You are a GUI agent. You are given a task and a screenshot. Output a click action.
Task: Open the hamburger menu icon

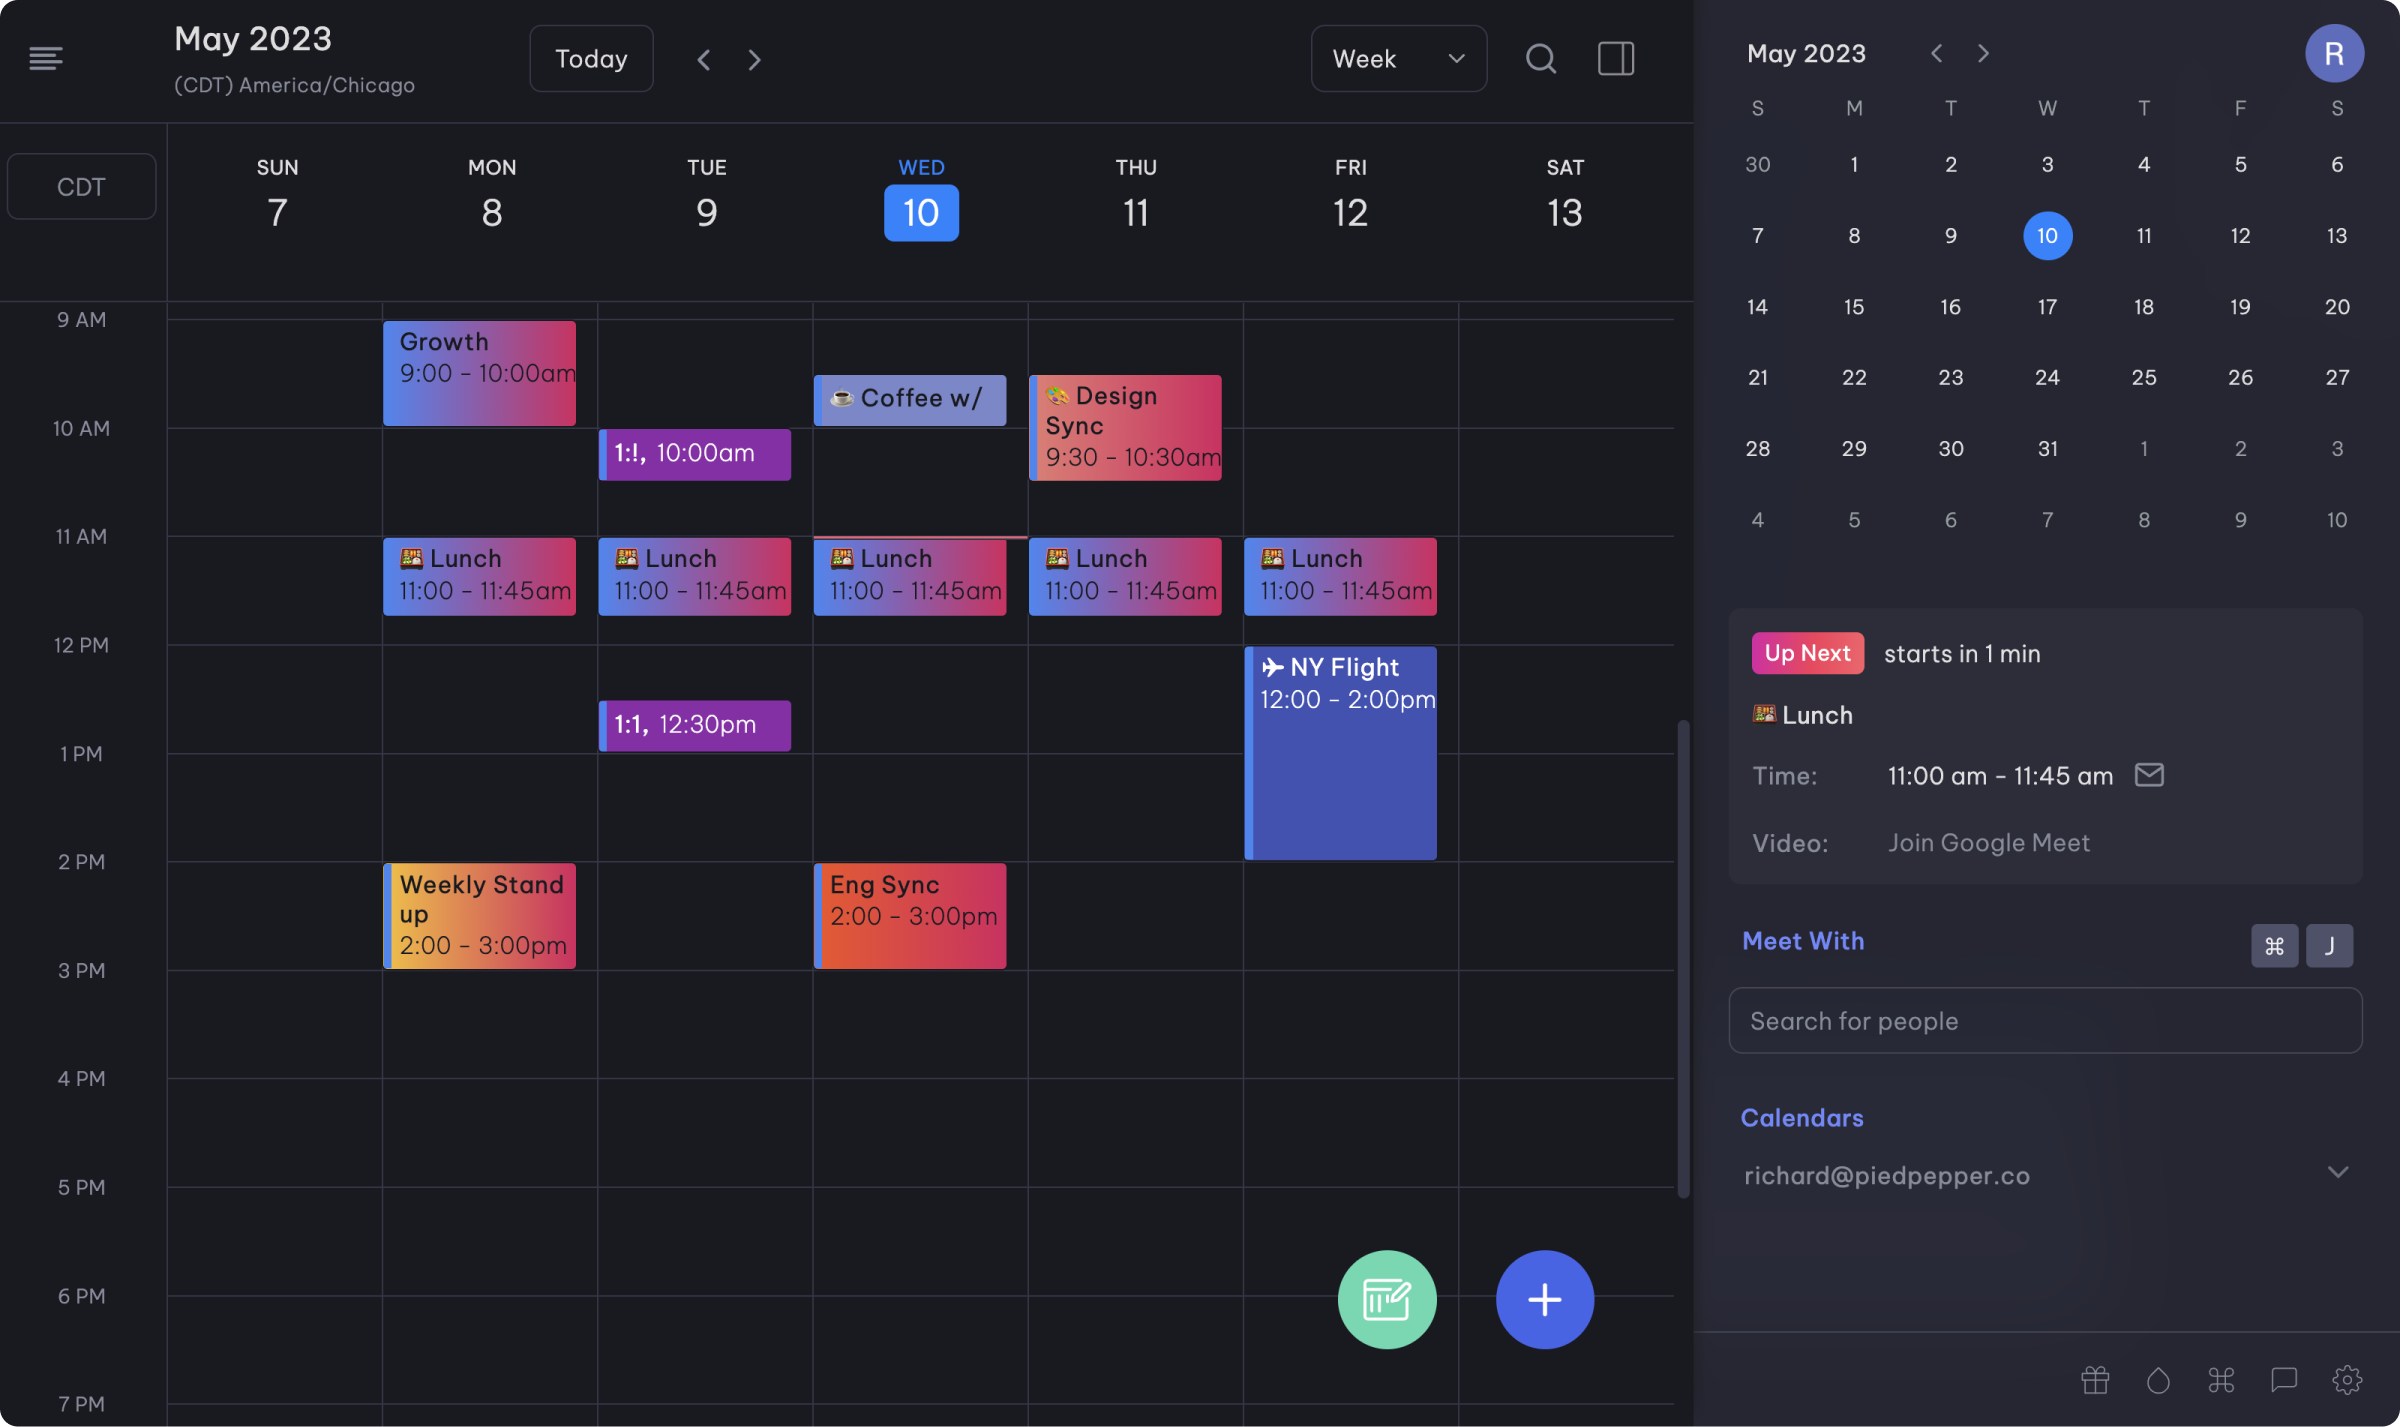pos(46,59)
